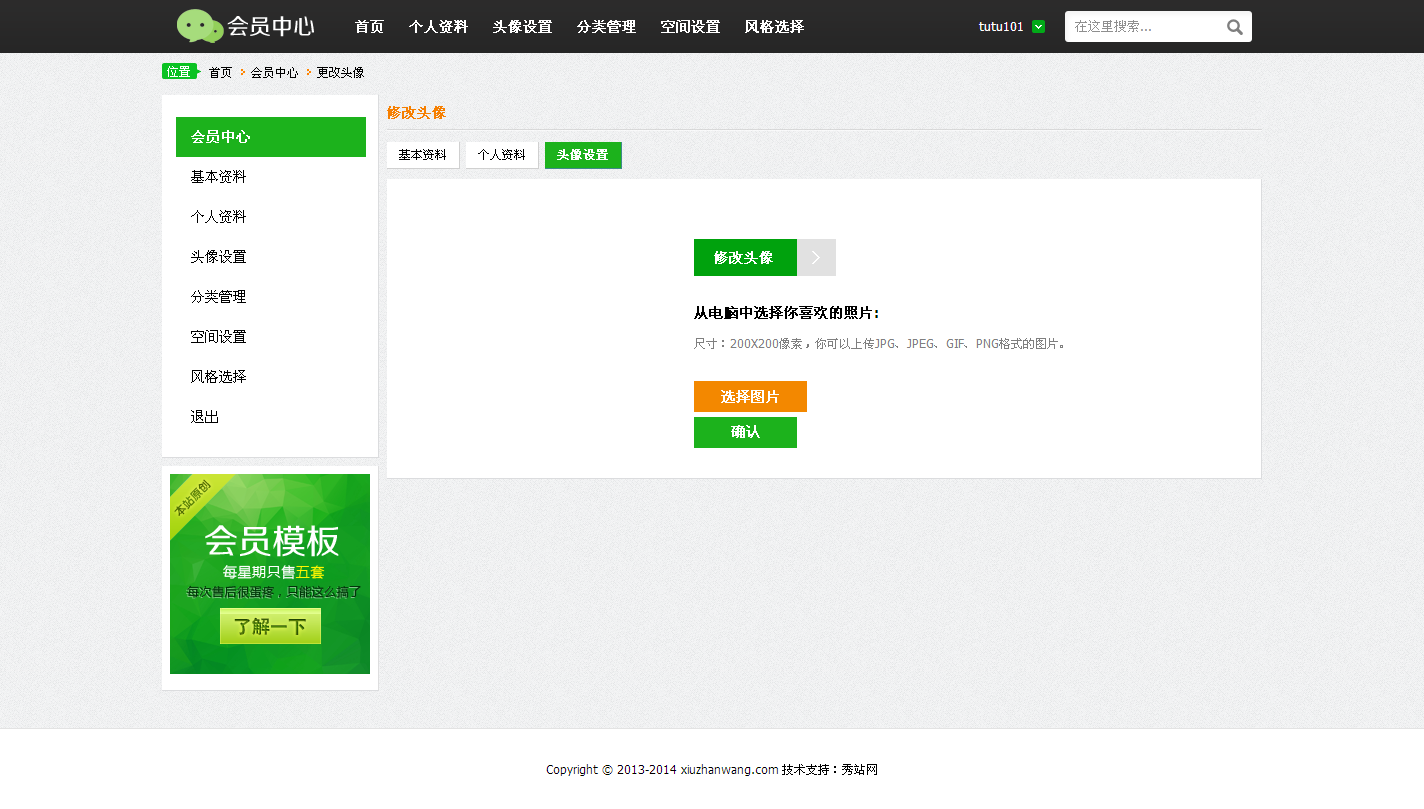1424x809 pixels.
Task: Click the green 位置 breadcrumb tag
Action: coord(179,71)
